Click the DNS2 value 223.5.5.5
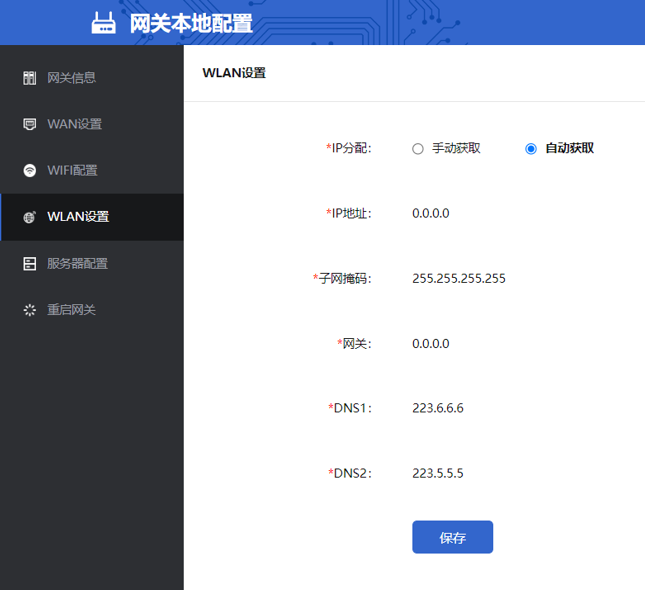Screen dimensions: 645x590 tap(438, 473)
